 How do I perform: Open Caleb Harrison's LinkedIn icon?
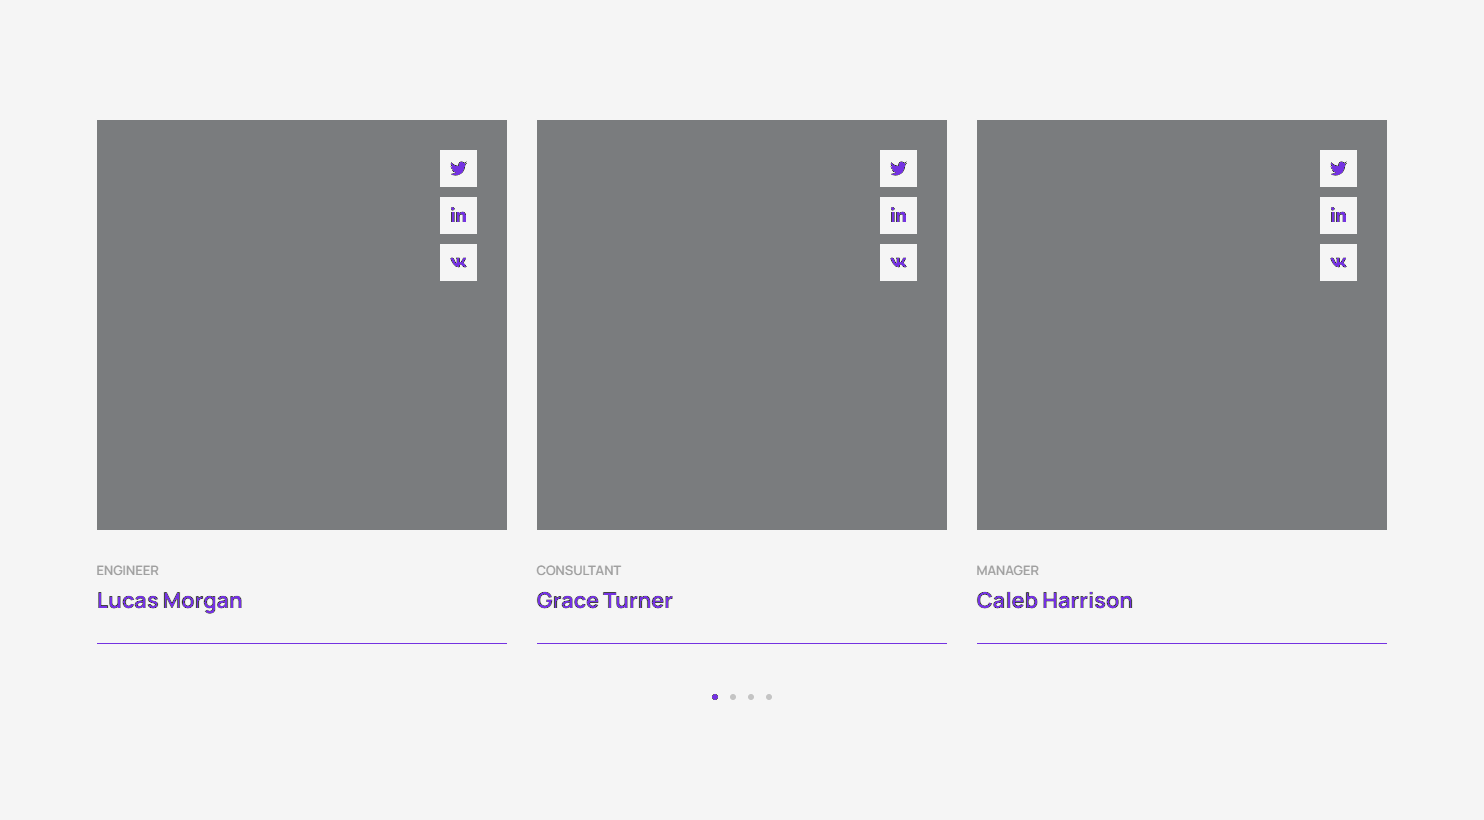[x=1338, y=215]
